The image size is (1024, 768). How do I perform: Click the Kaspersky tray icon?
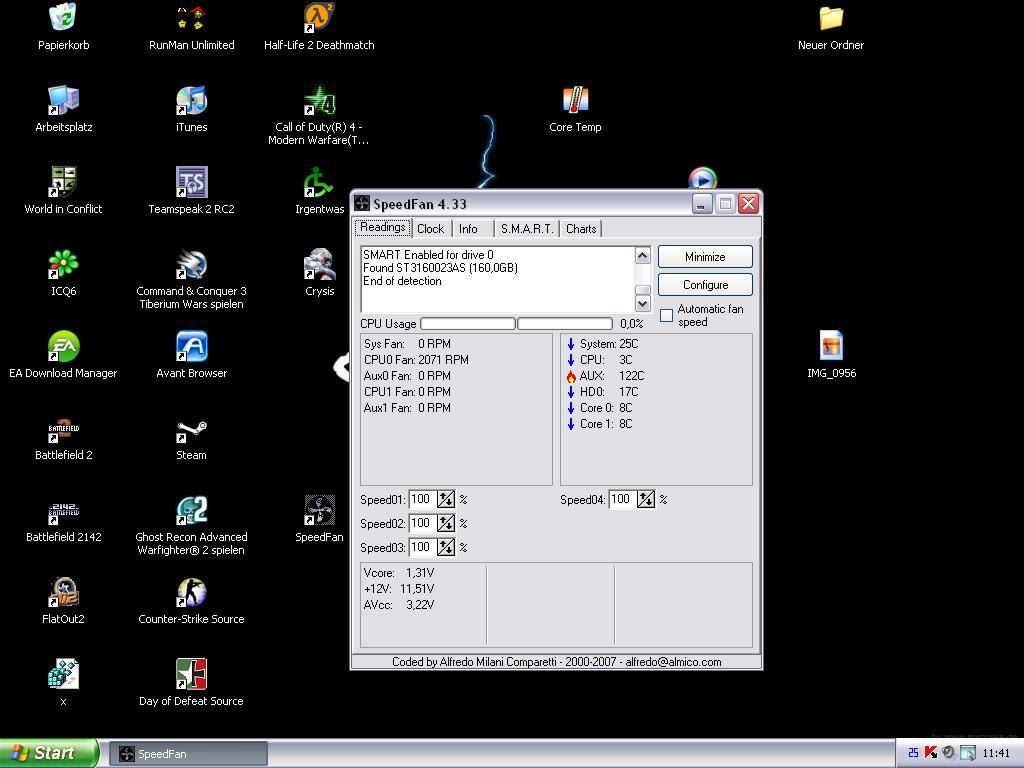(931, 753)
